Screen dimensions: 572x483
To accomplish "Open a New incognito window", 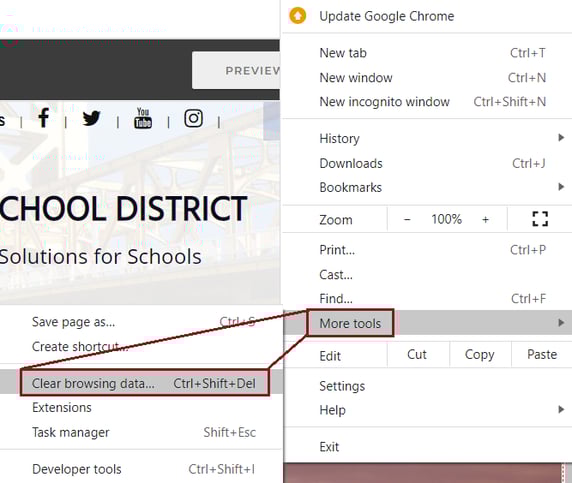I will (427, 101).
